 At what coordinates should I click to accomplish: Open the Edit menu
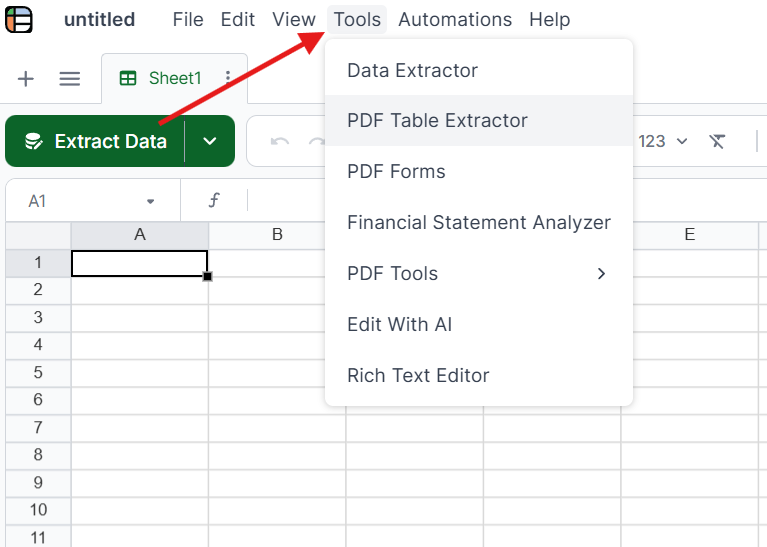(x=237, y=20)
